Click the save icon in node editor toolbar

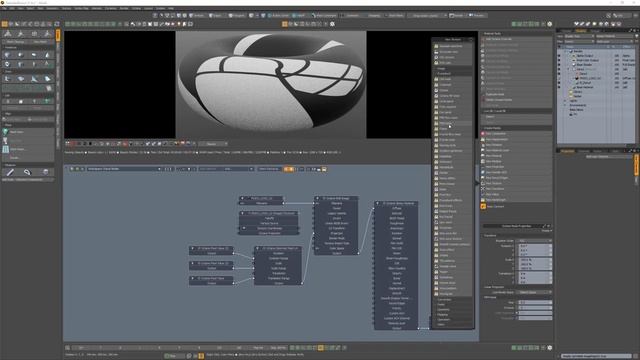click(324, 169)
